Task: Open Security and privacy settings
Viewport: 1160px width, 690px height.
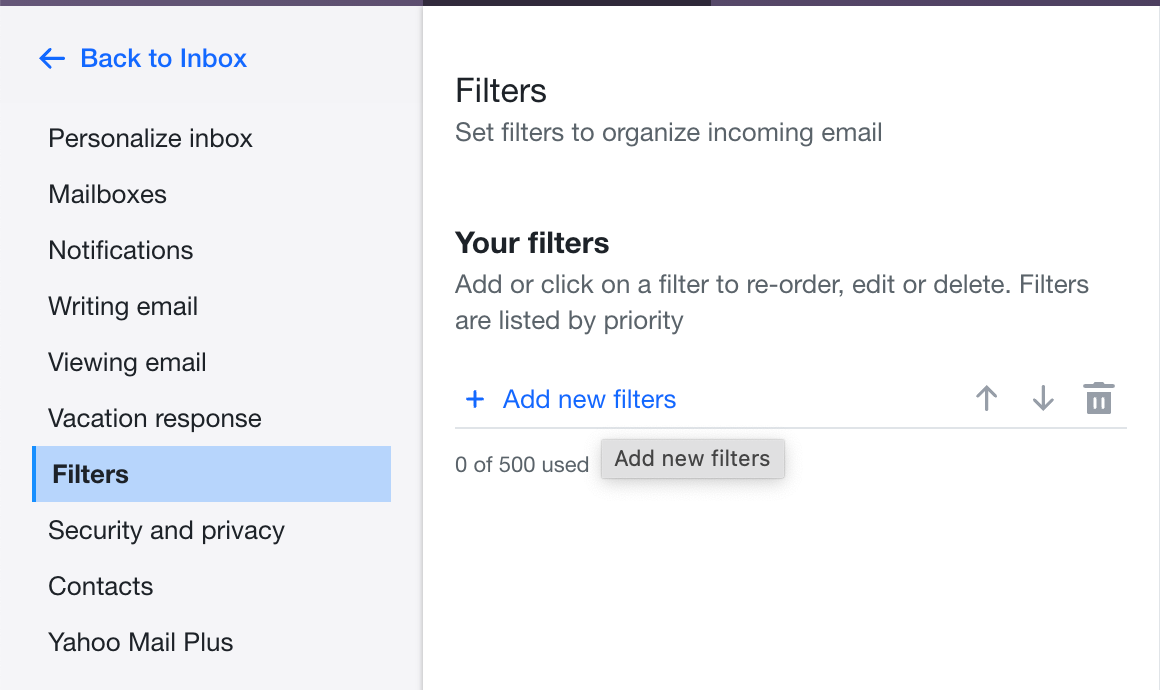Action: coord(166,530)
